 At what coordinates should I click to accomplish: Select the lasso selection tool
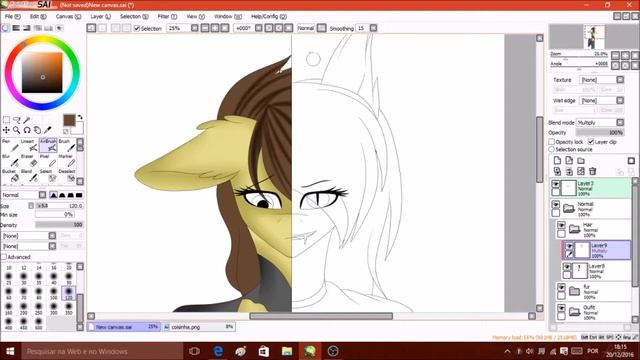click(17, 120)
